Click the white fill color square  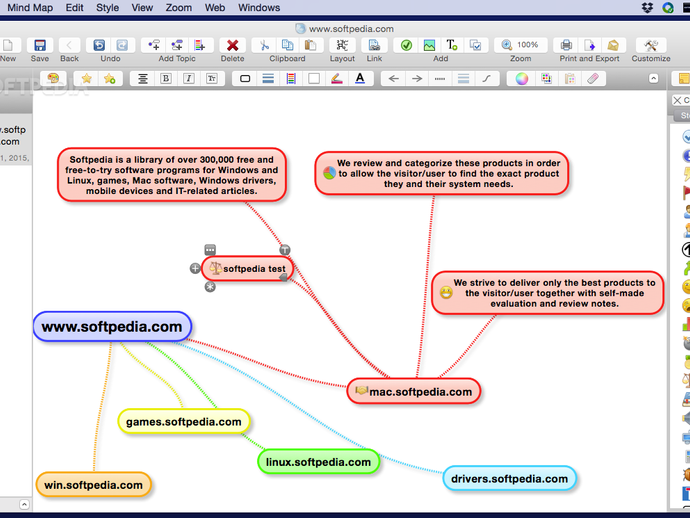314,78
